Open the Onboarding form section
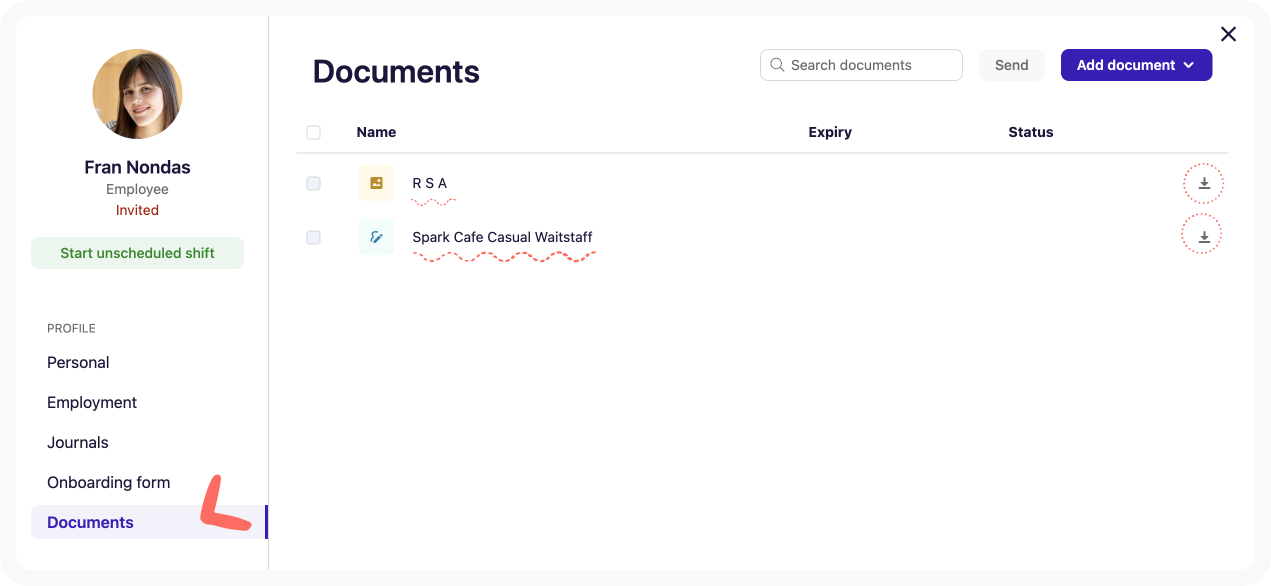 click(109, 482)
